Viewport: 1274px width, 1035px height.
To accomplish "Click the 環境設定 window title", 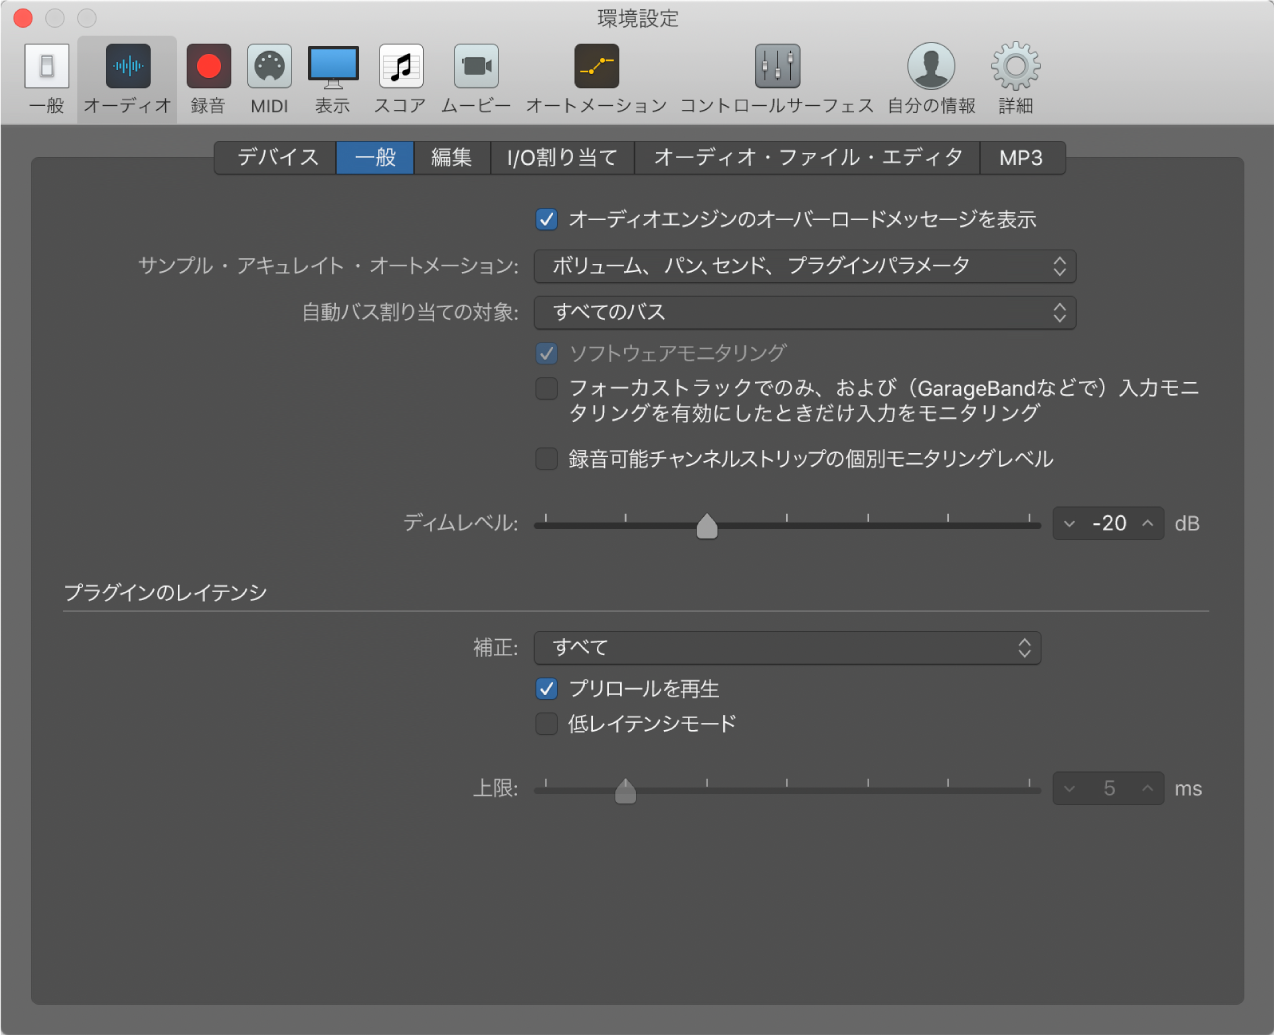I will point(638,18).
